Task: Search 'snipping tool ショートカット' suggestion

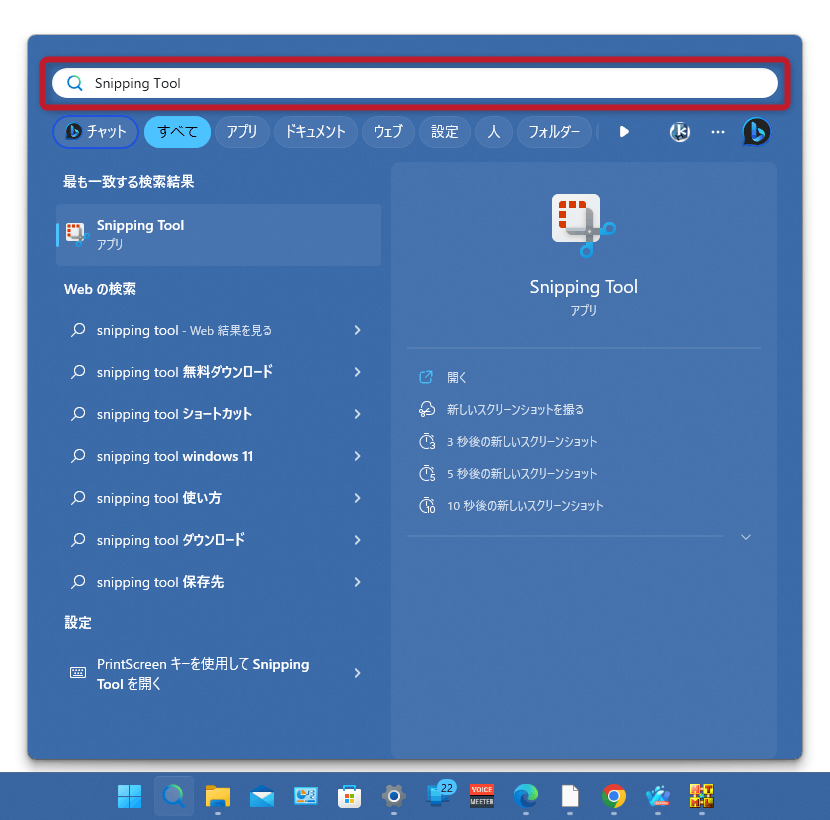Action: tap(174, 414)
